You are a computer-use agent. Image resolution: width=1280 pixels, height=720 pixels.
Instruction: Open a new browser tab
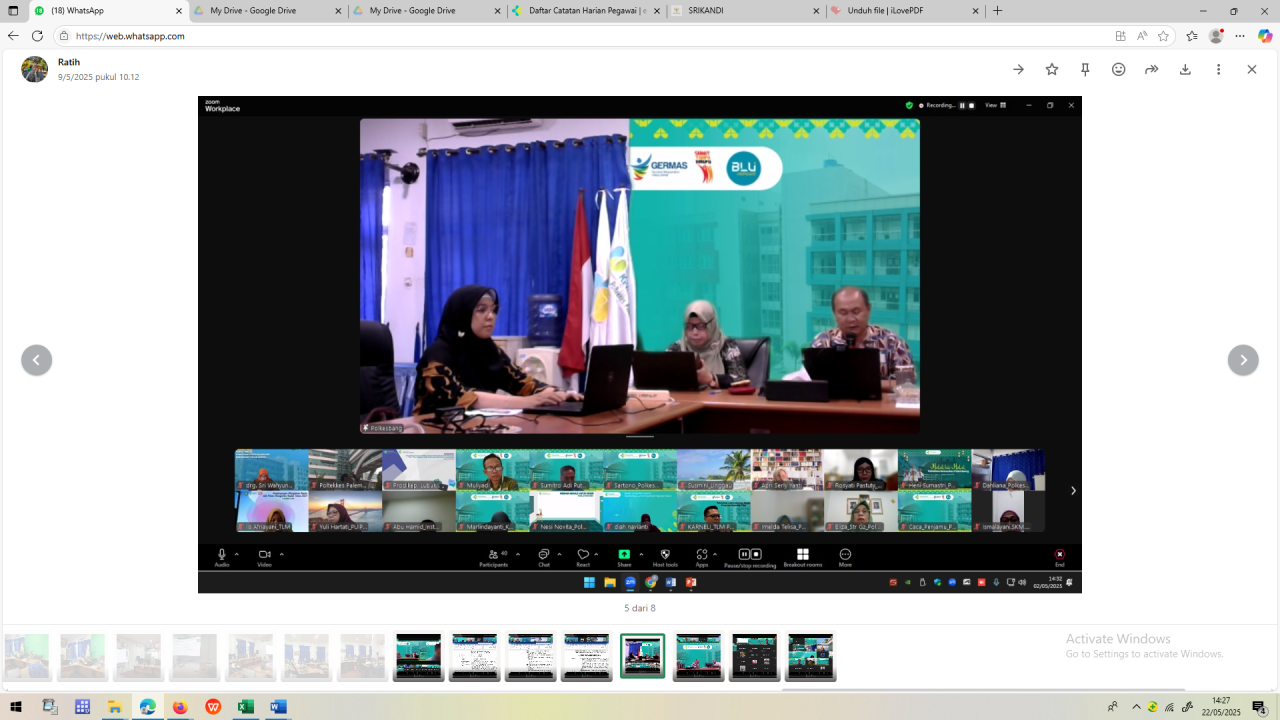997,11
